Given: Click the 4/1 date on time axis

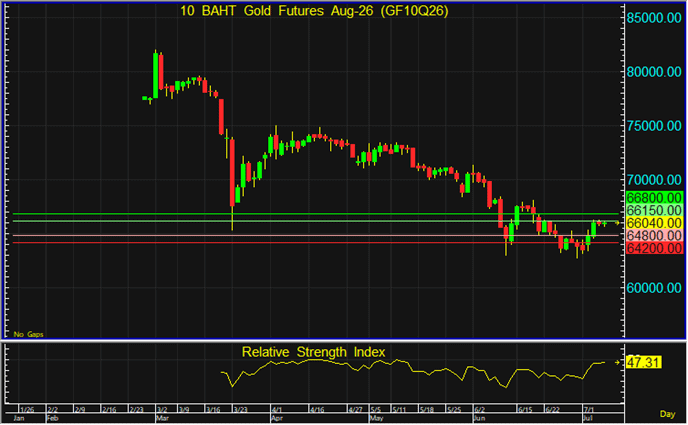Looking at the screenshot, I should [277, 410].
